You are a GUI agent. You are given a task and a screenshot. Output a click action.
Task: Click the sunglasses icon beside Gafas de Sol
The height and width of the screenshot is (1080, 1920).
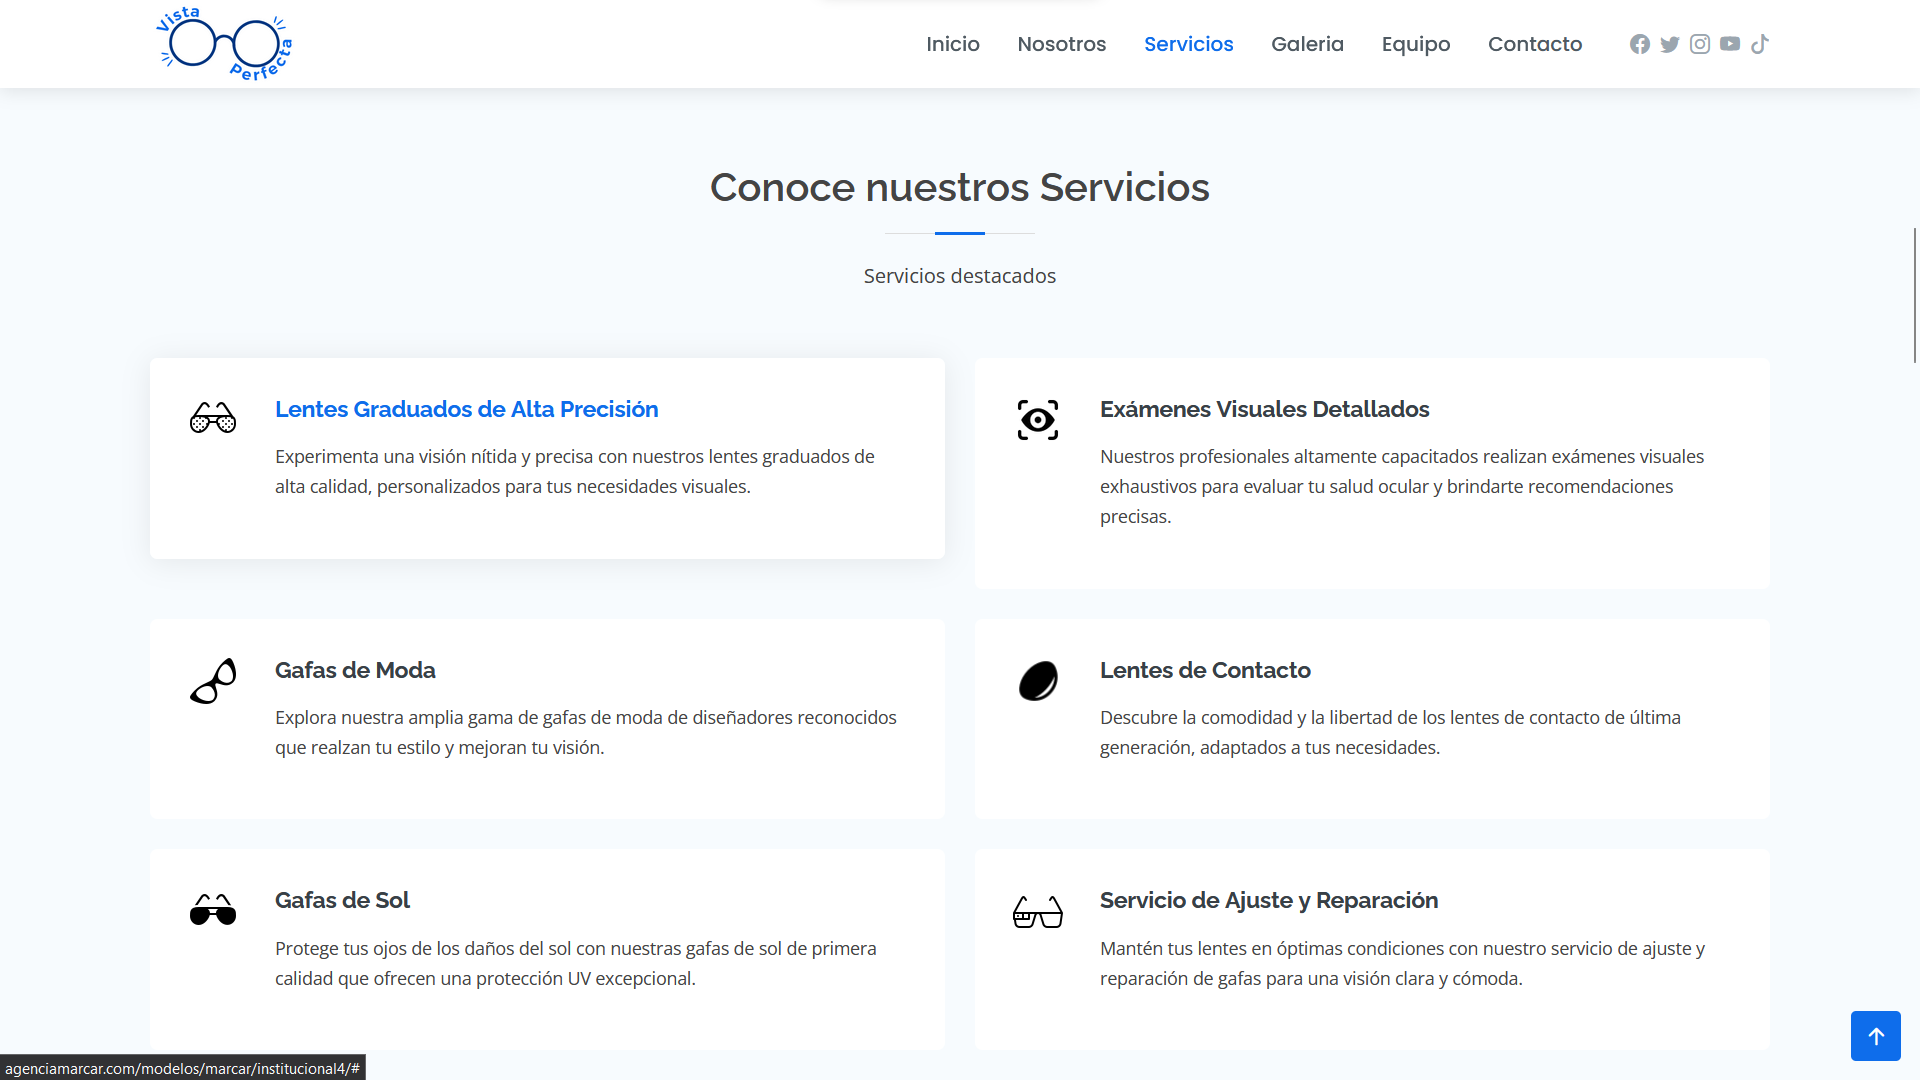pos(213,910)
